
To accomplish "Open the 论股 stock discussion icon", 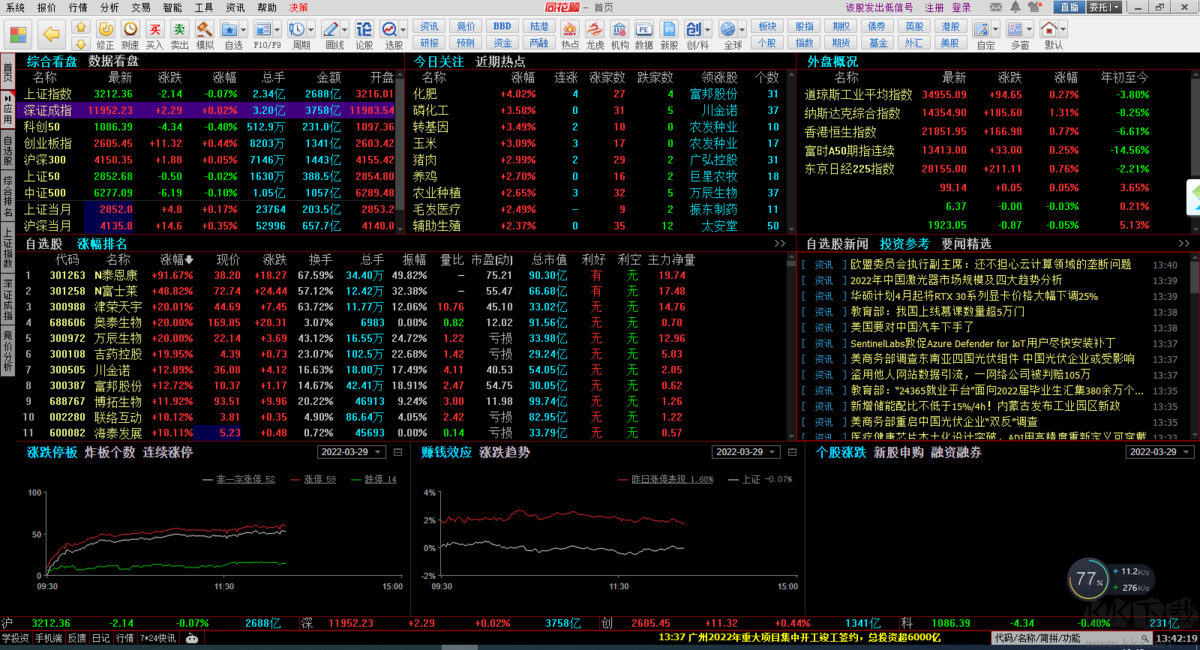I will pos(364,33).
